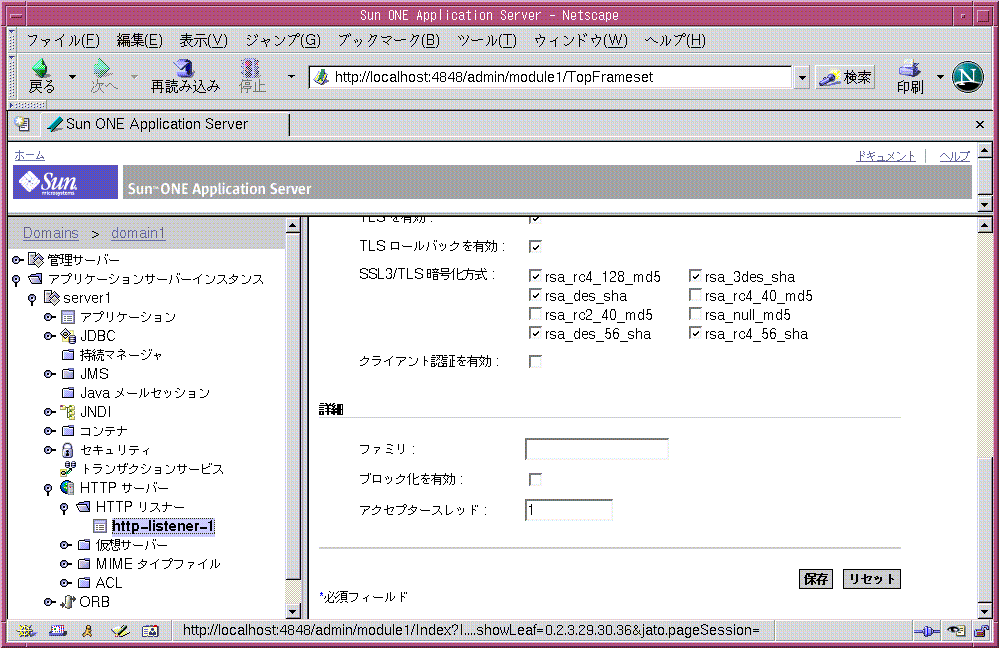Enable ブロック化を有効 checkbox
The width and height of the screenshot is (999, 648).
coord(535,480)
